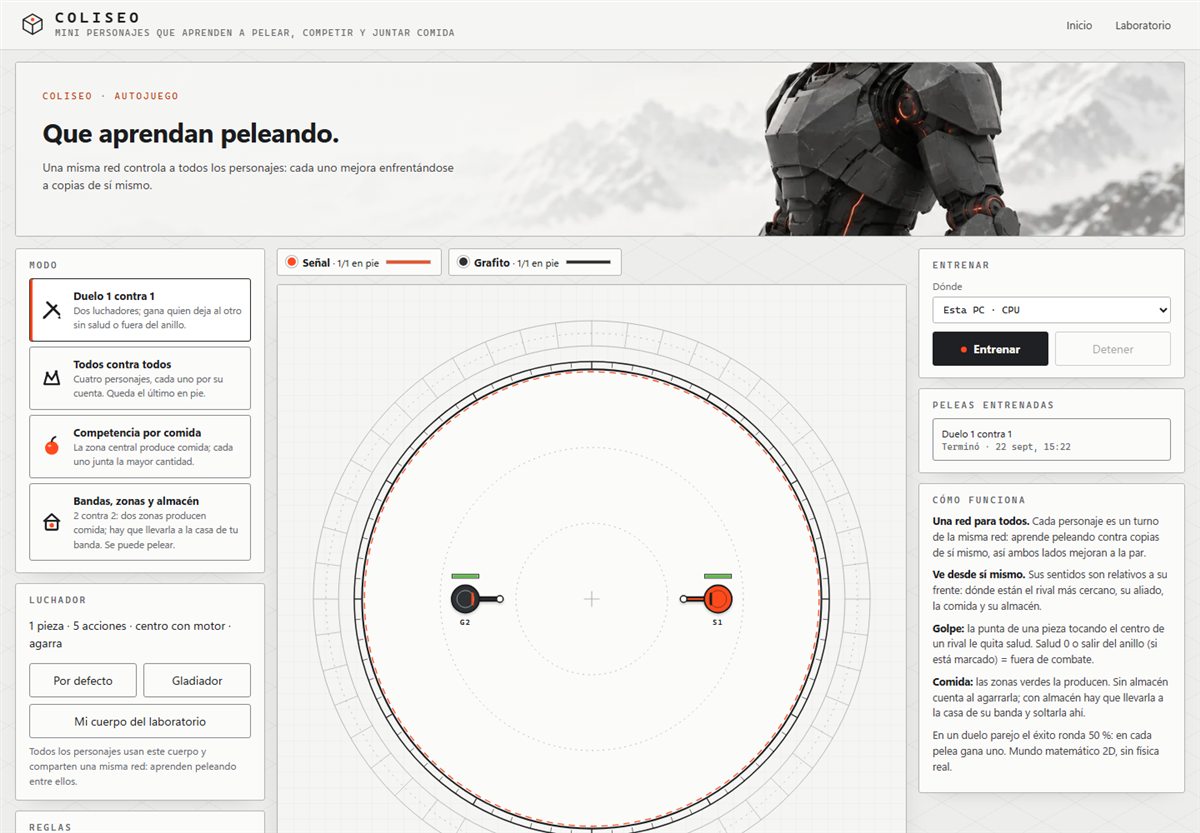Image resolution: width=1200 pixels, height=833 pixels.
Task: Click the green health bar above G2
Action: [x=465, y=576]
